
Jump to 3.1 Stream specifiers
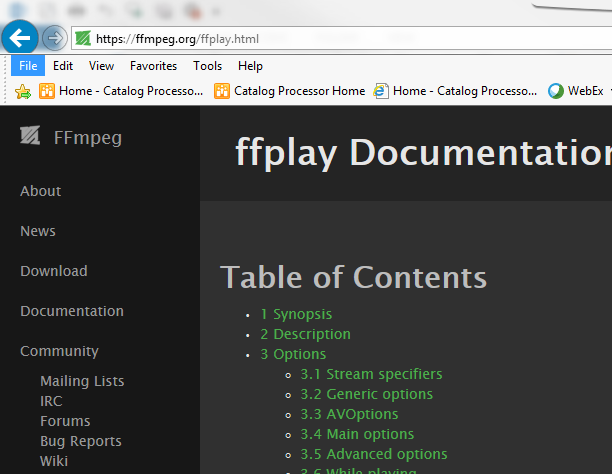pos(371,374)
